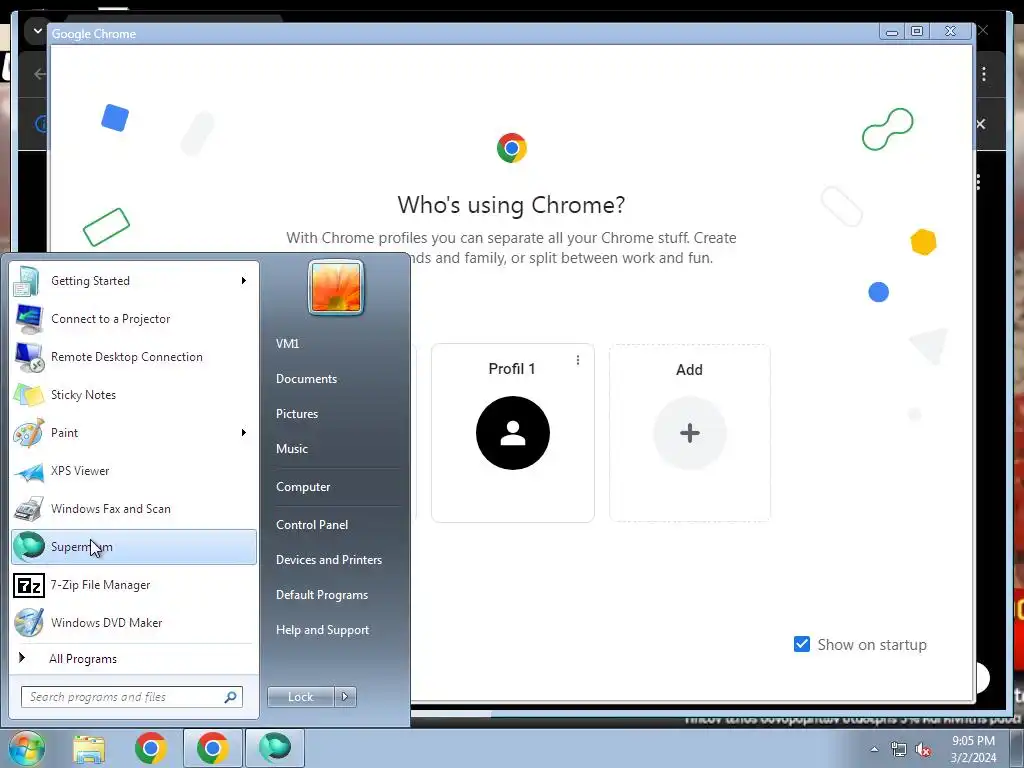1024x768 pixels.
Task: Click the background browser tab-search chevron
Action: (x=37, y=31)
